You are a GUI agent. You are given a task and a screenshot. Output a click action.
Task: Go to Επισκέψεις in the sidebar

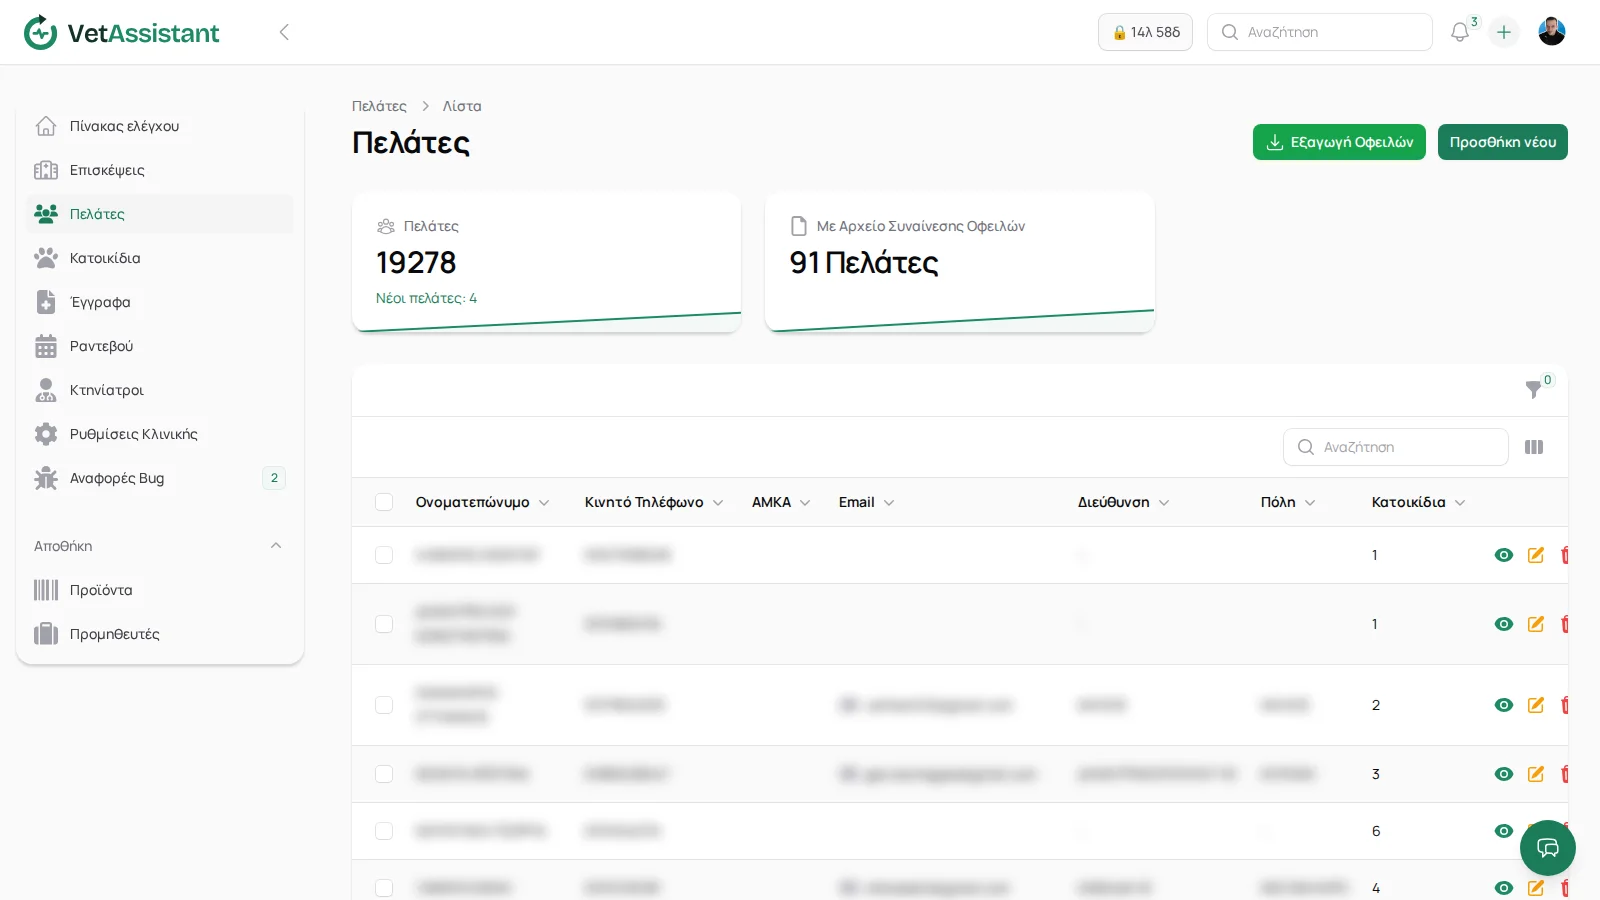point(160,170)
